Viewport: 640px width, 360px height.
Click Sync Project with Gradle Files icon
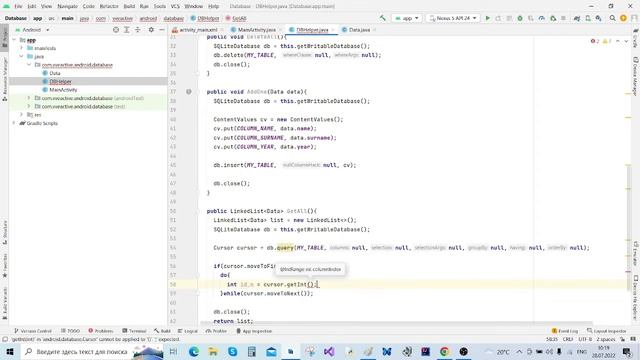click(577, 18)
